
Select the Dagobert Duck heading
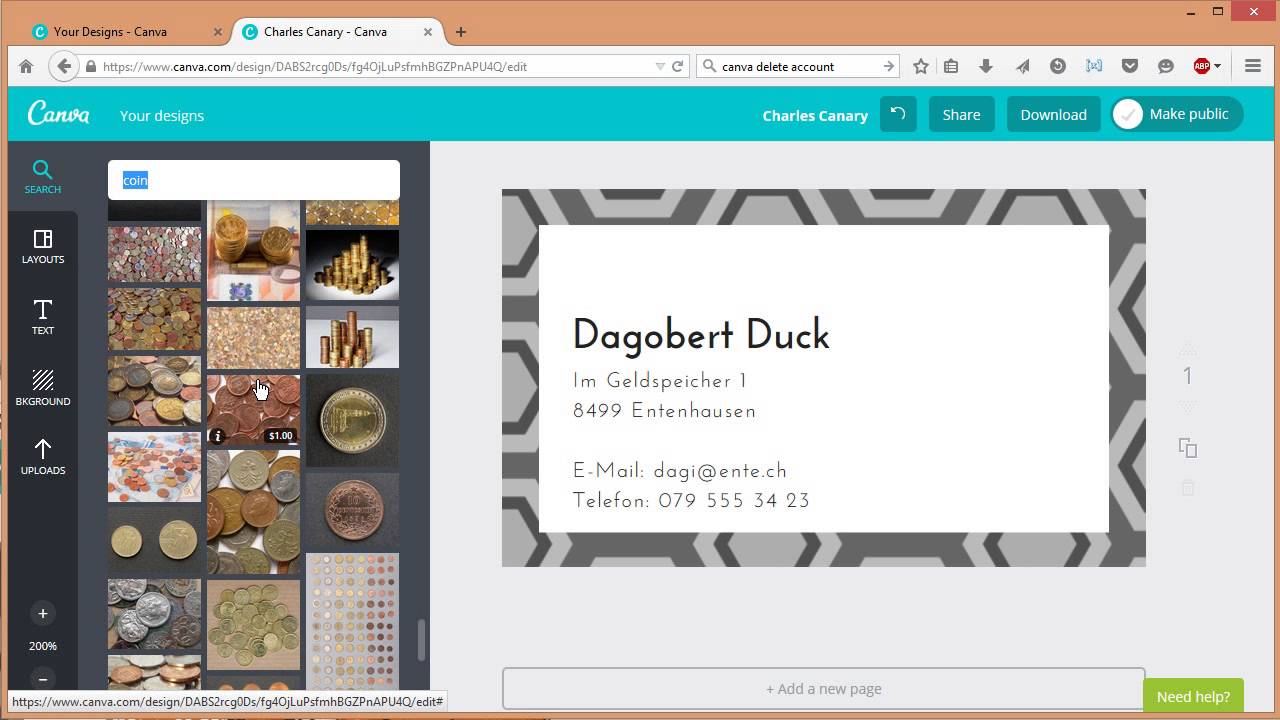[701, 335]
